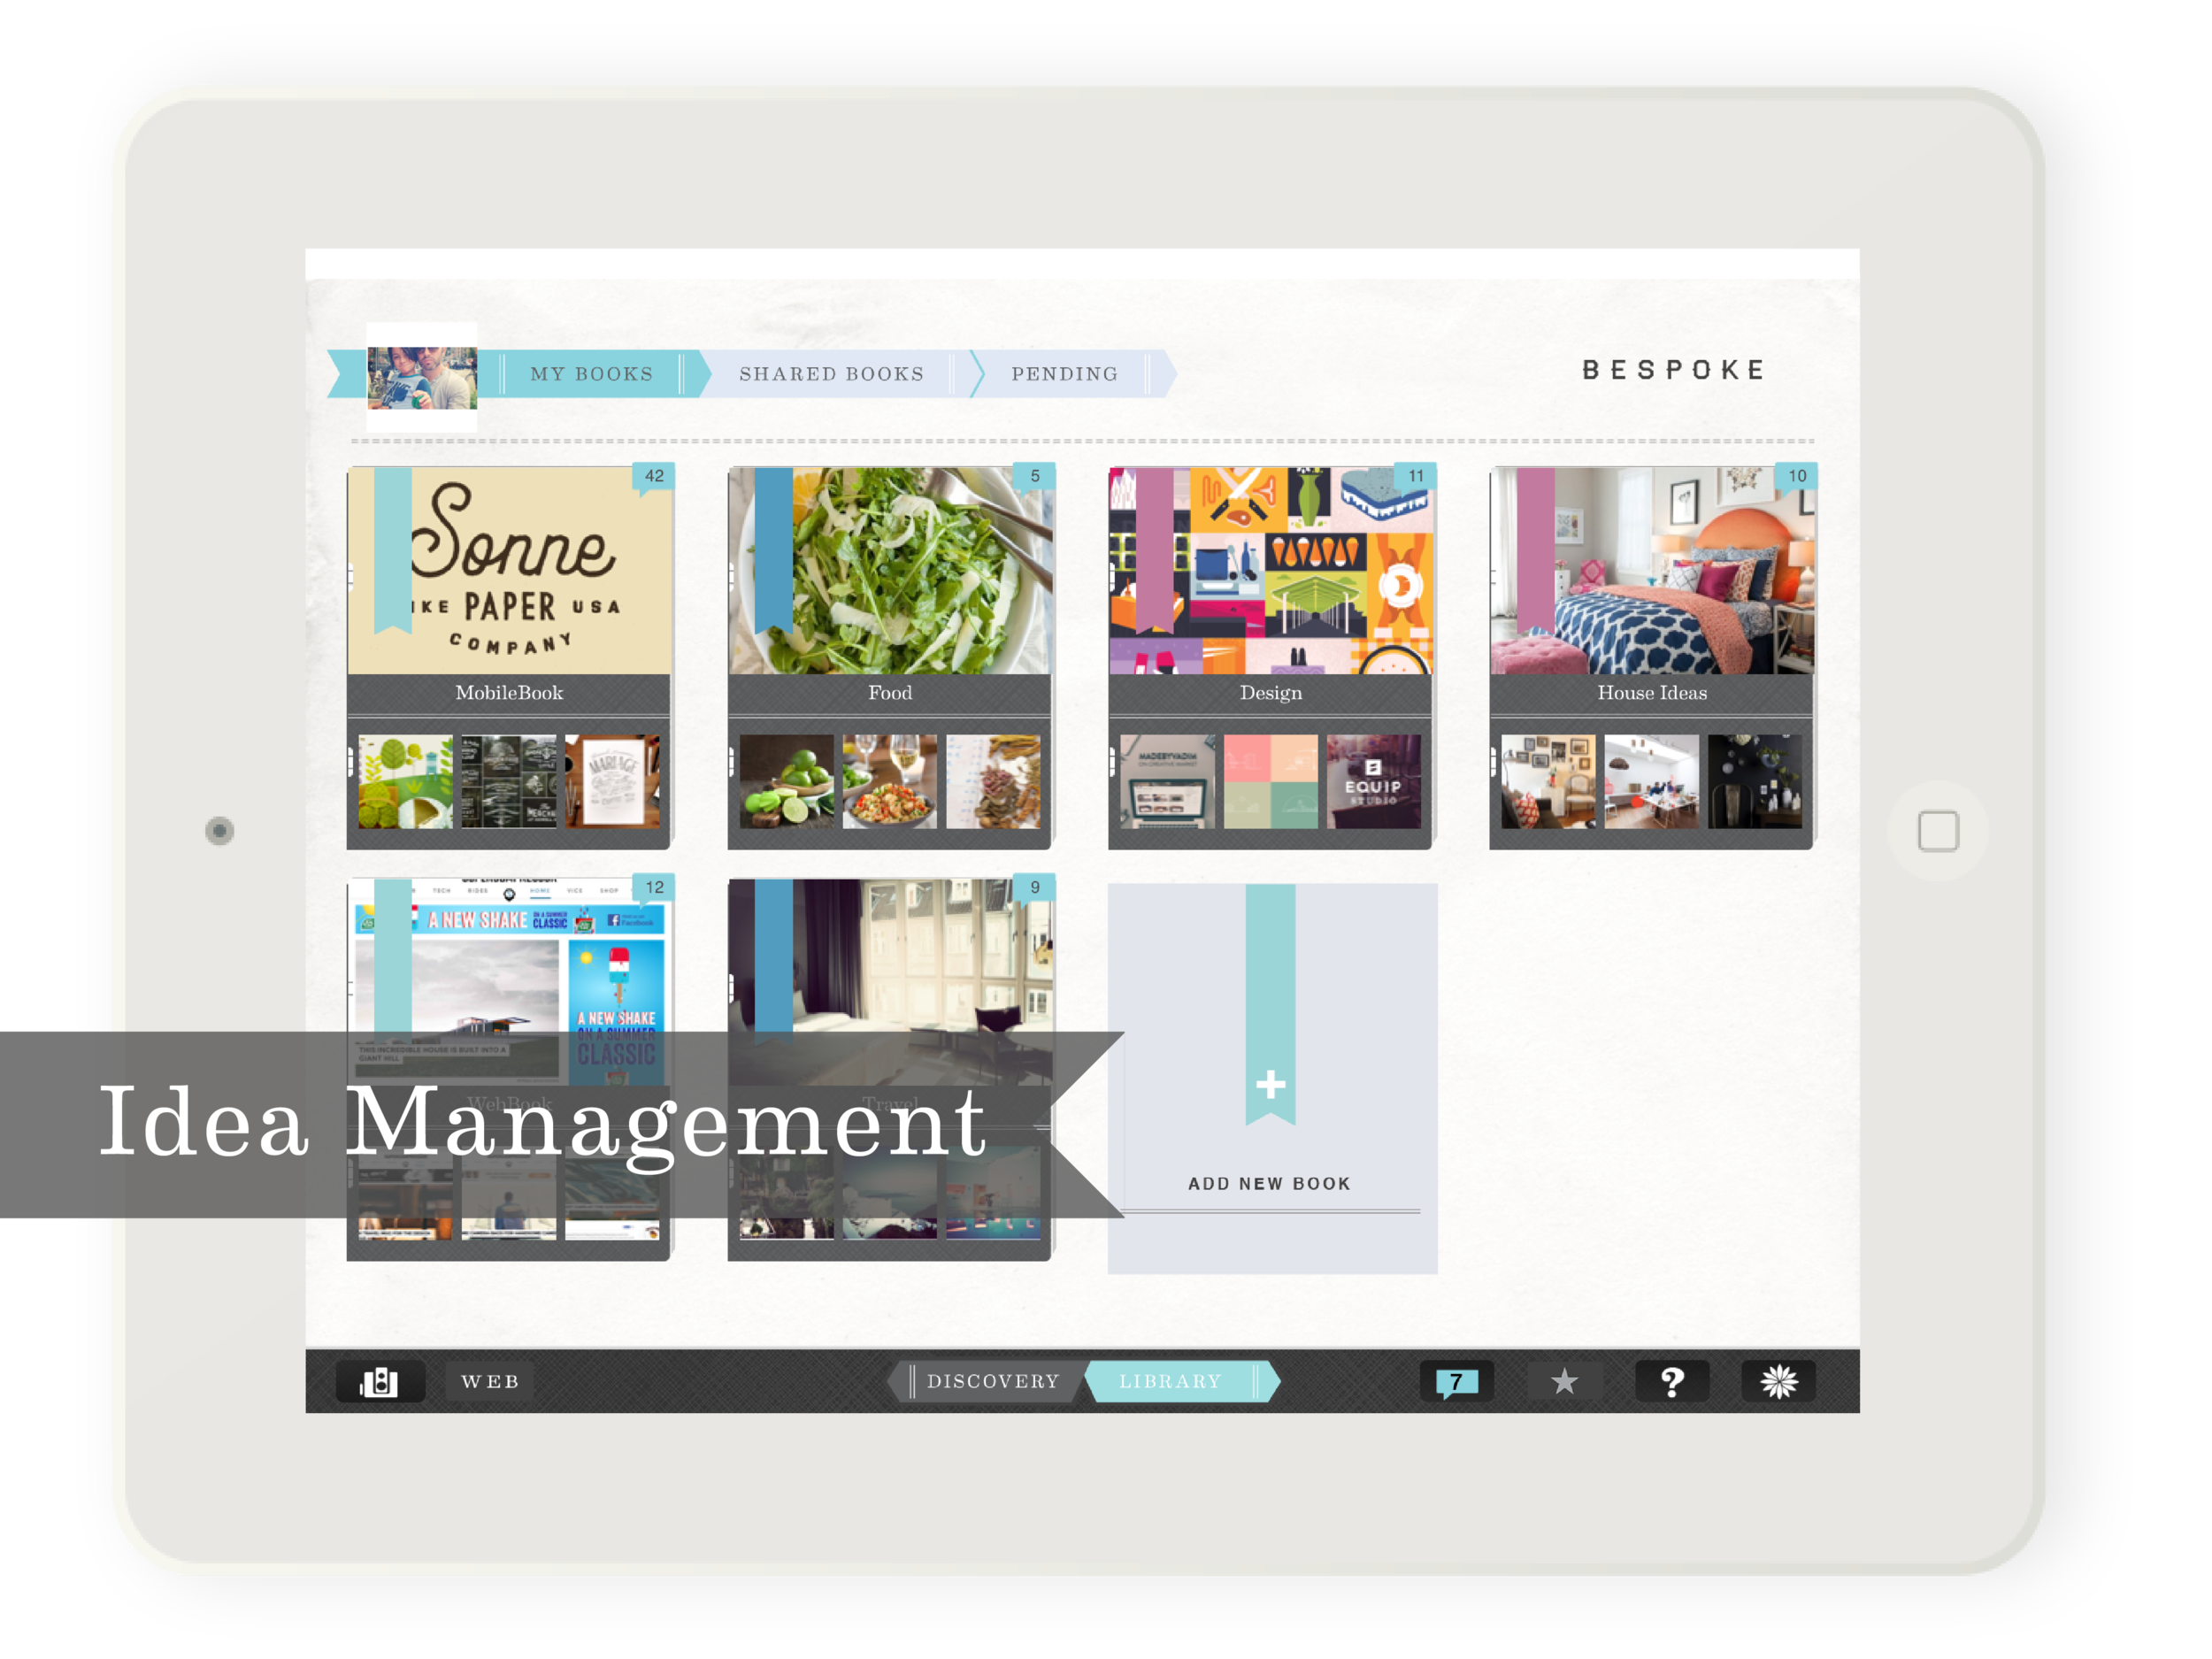Click the Equip Studio thumbnail in Design

pyautogui.click(x=1373, y=781)
